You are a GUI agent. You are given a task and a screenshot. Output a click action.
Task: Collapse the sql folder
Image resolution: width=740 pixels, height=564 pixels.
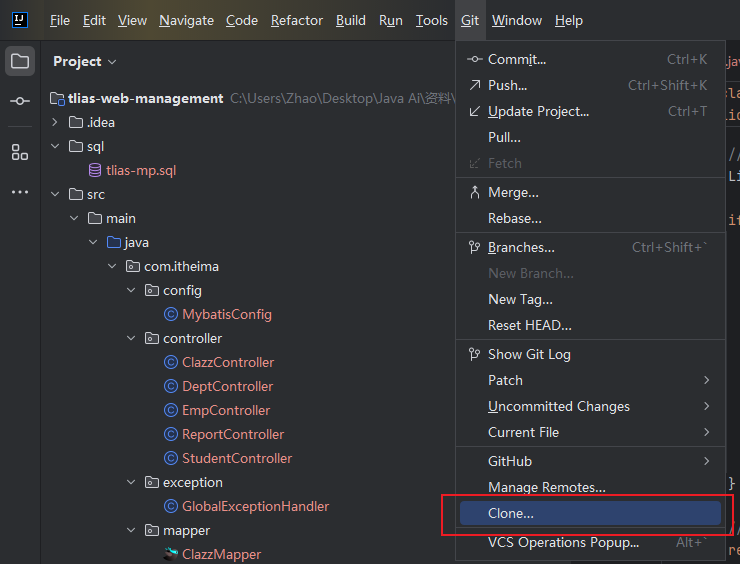55,146
